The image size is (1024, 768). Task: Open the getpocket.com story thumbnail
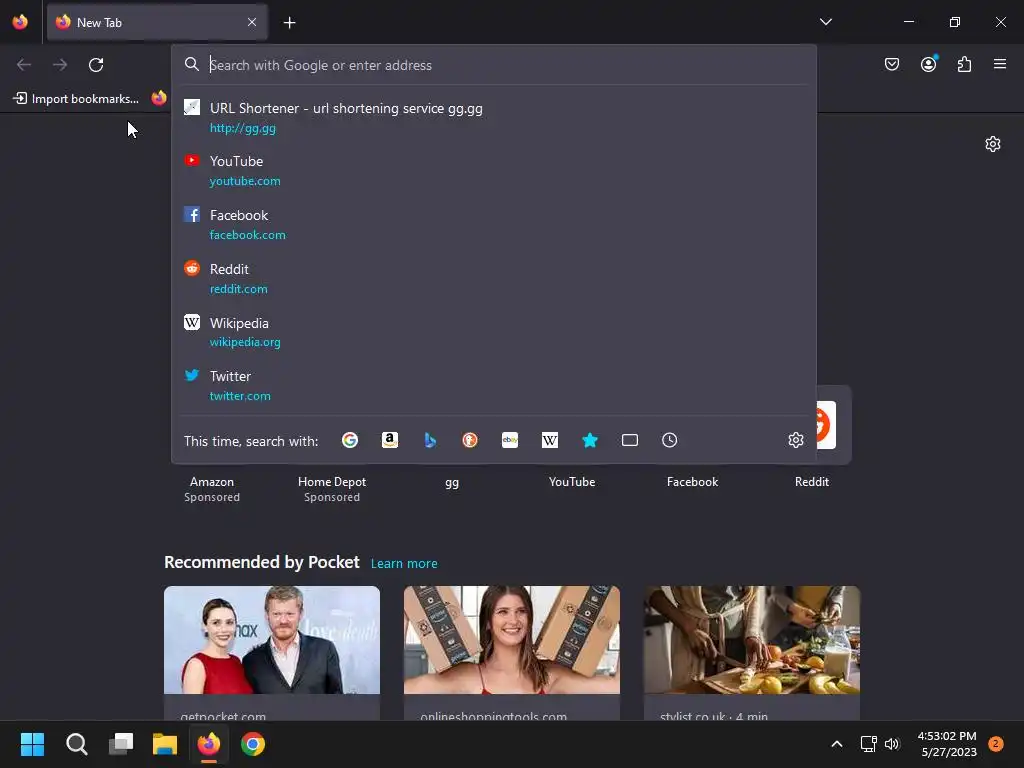coord(272,640)
